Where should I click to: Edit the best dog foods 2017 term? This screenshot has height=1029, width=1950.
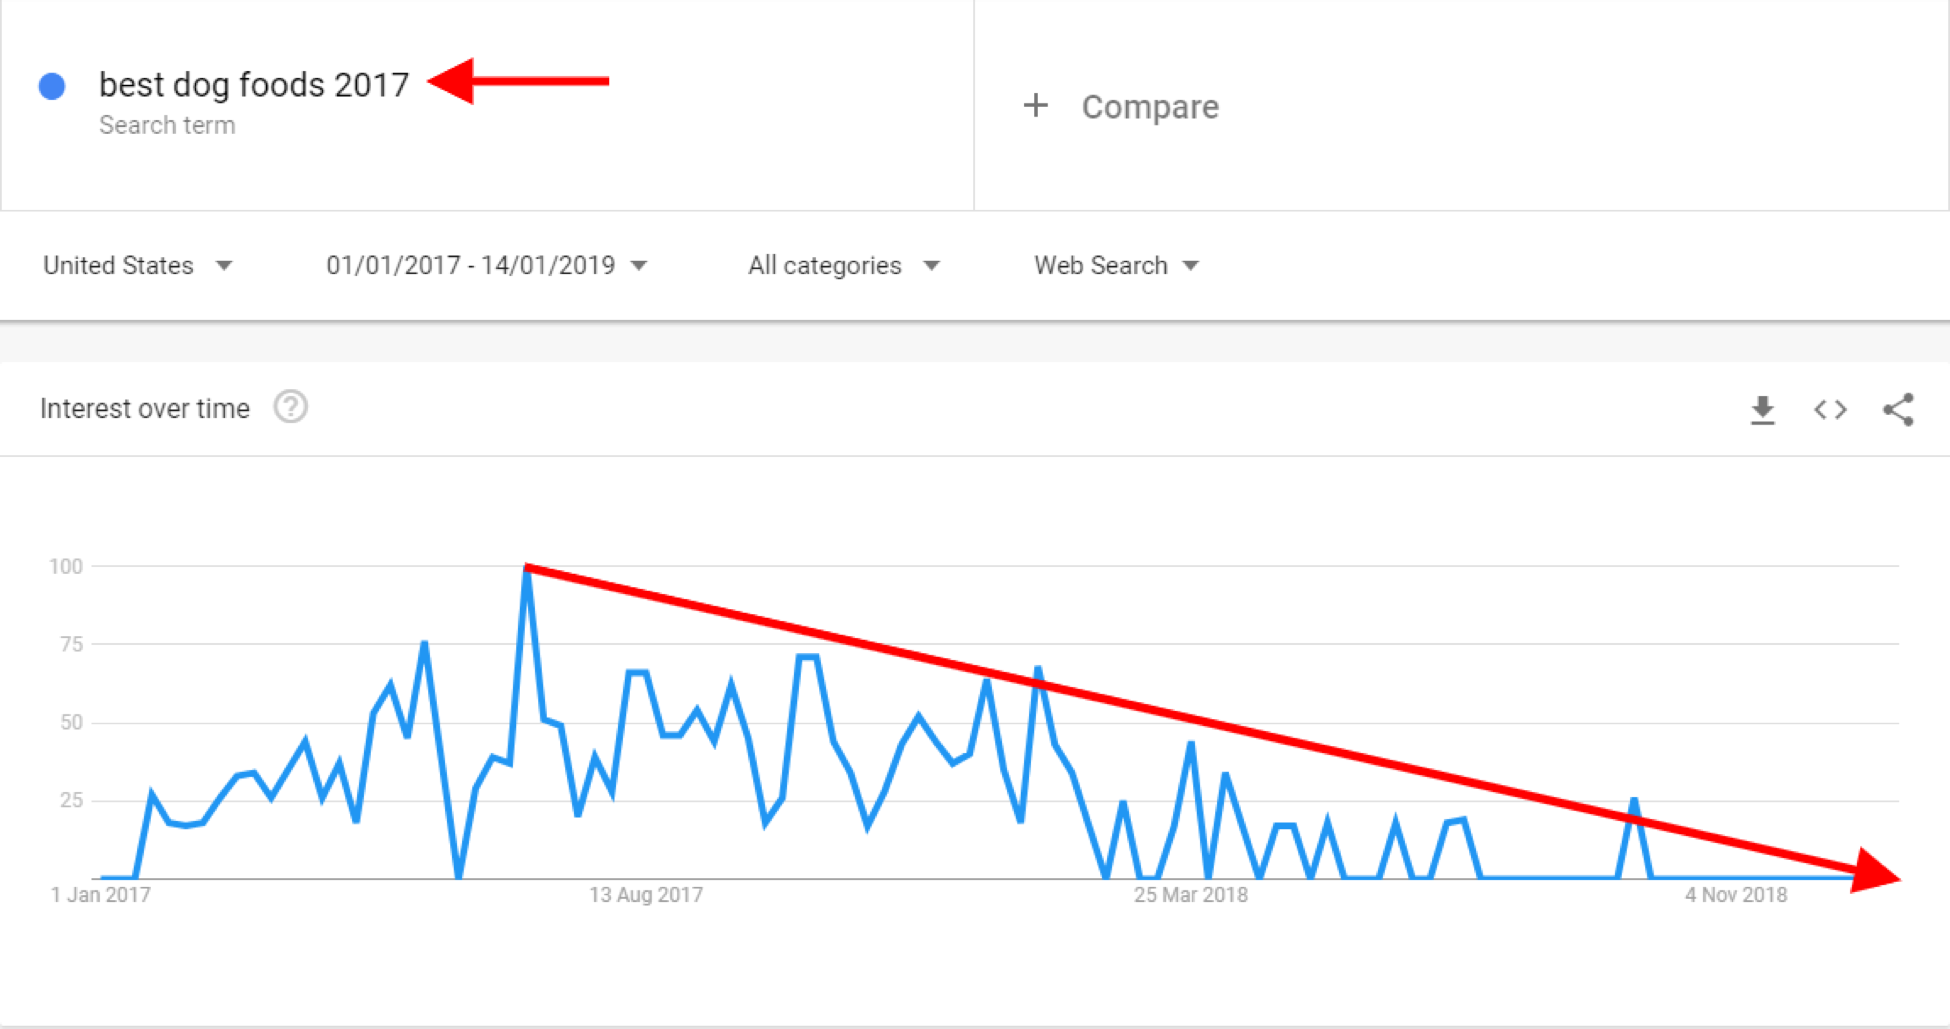tap(254, 85)
